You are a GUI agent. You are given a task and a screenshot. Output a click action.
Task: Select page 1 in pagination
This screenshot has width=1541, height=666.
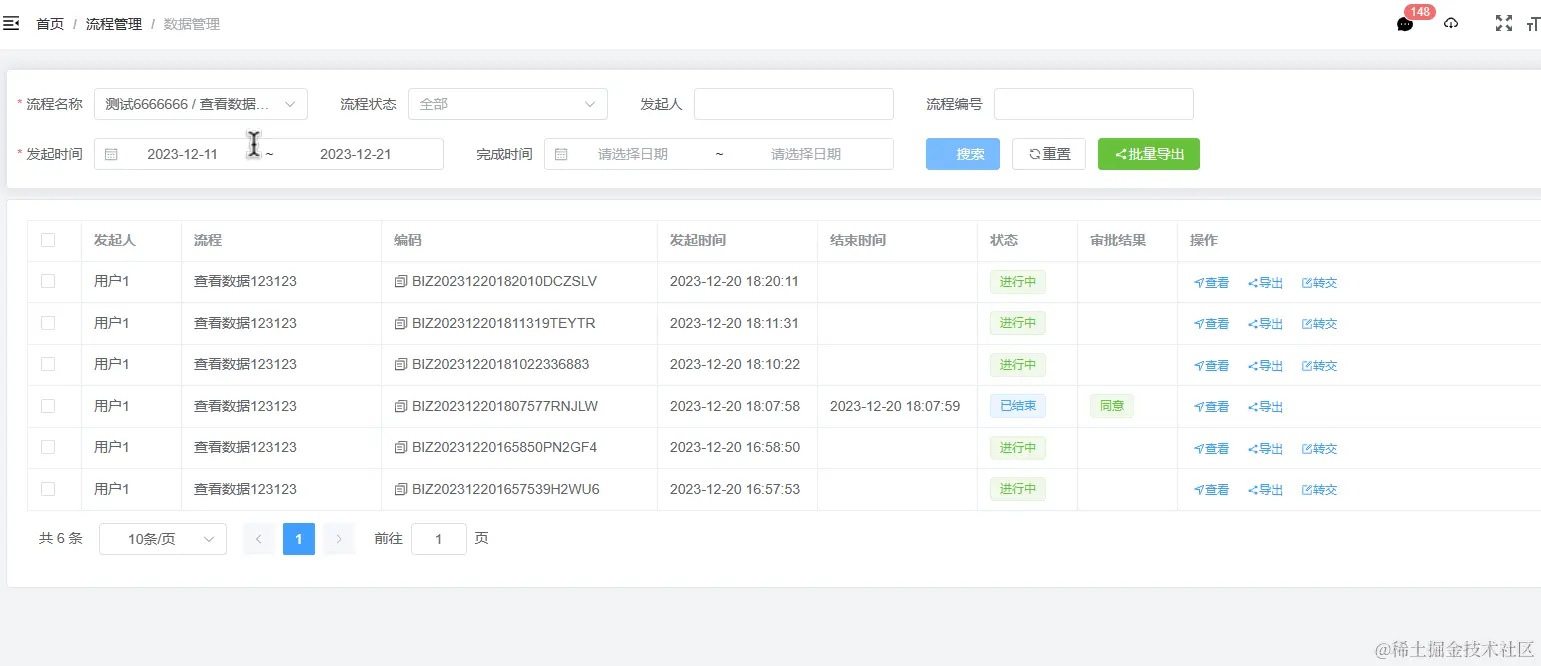(x=299, y=539)
